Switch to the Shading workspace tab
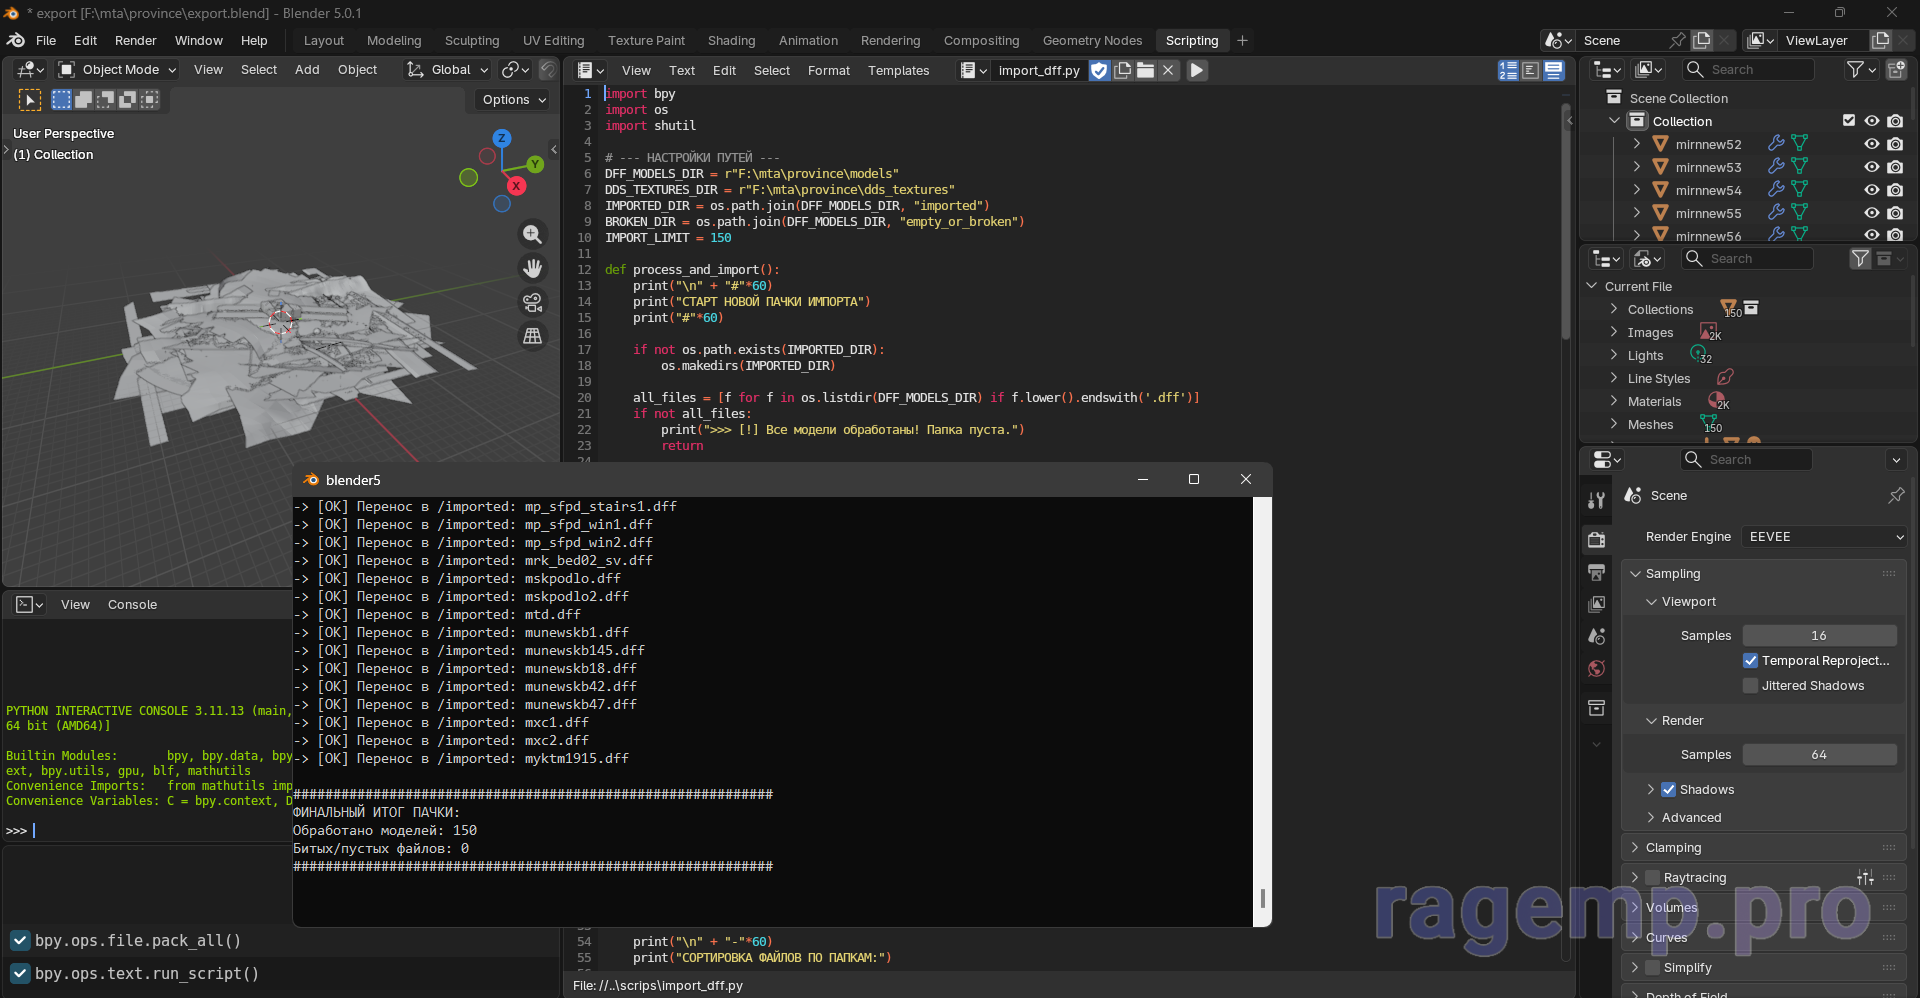 [731, 41]
